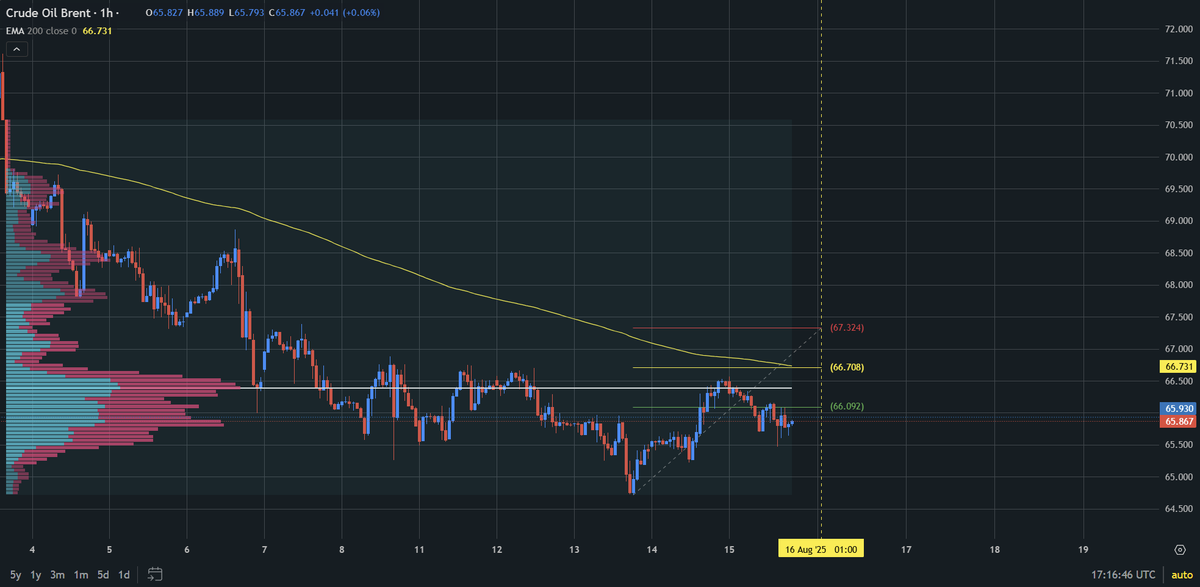Click day 7 on the time axis
The width and height of the screenshot is (1200, 587).
(x=264, y=549)
